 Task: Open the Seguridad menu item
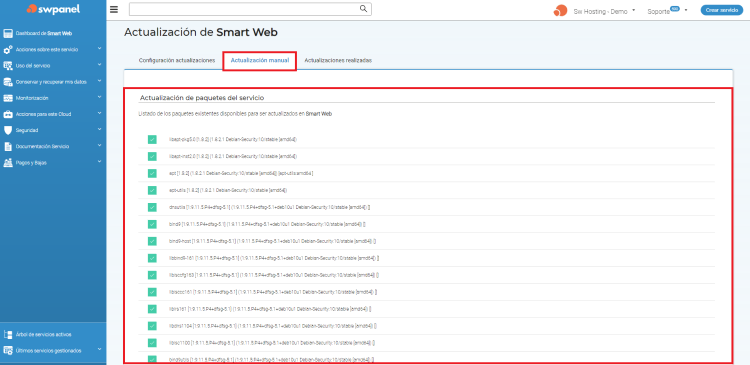[x=27, y=130]
